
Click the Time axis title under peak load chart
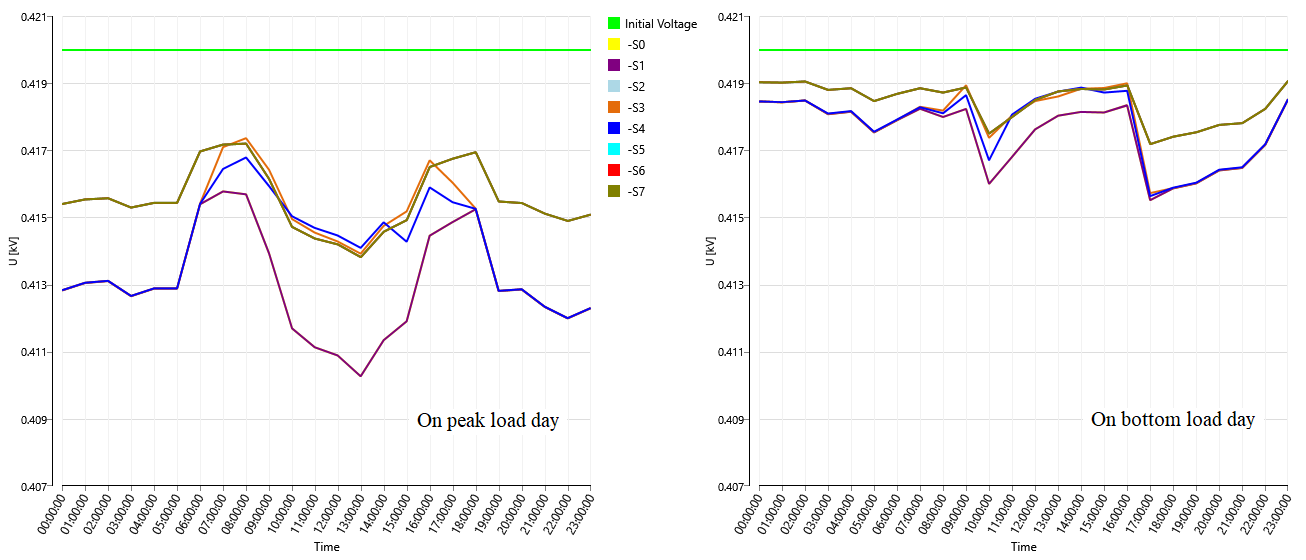click(x=326, y=547)
